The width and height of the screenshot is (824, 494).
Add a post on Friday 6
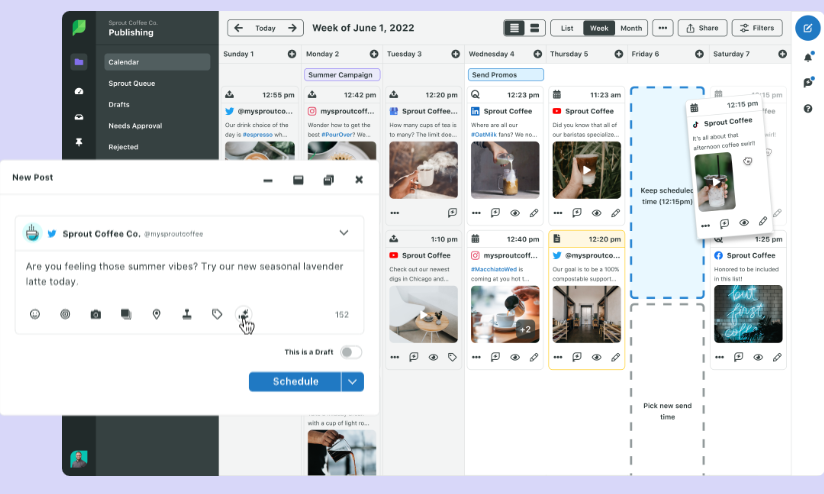(x=699, y=54)
